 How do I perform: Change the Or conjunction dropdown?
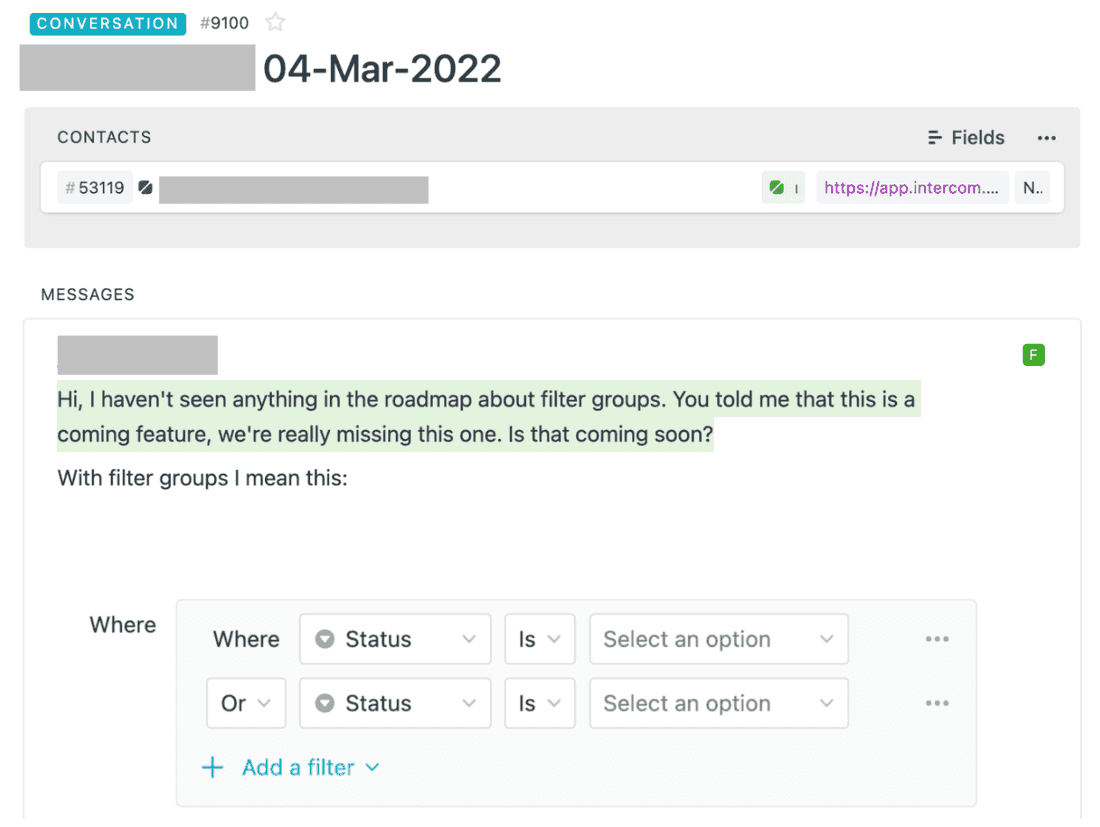[246, 703]
